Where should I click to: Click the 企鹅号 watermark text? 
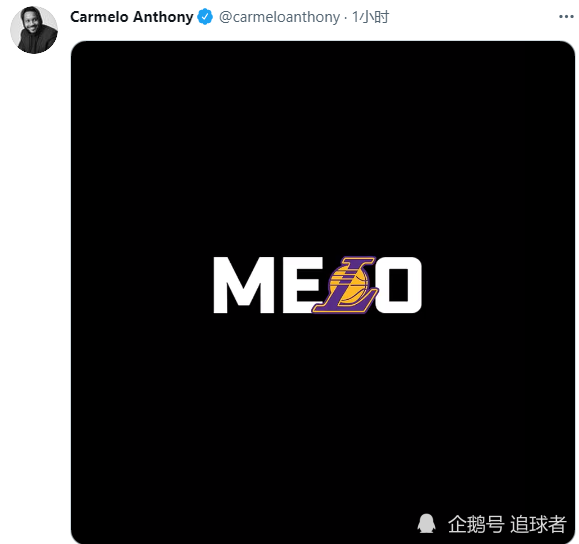click(x=476, y=524)
